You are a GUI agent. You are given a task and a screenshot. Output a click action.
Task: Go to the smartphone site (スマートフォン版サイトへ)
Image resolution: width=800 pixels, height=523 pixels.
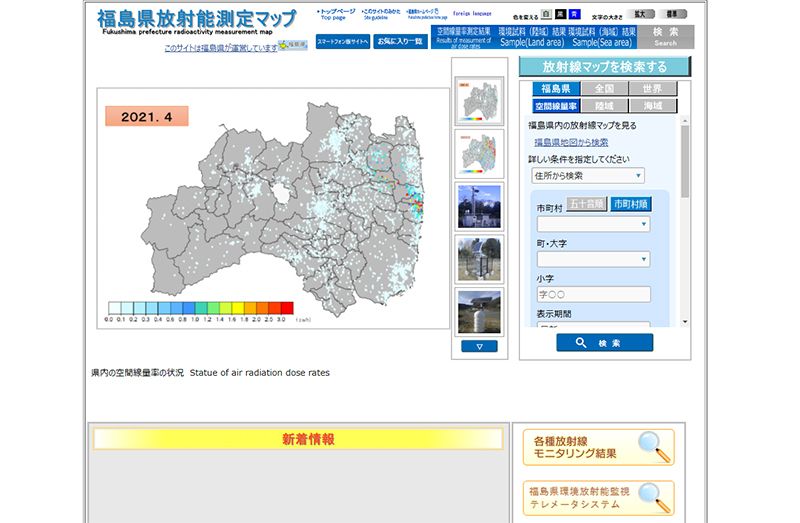pos(342,41)
